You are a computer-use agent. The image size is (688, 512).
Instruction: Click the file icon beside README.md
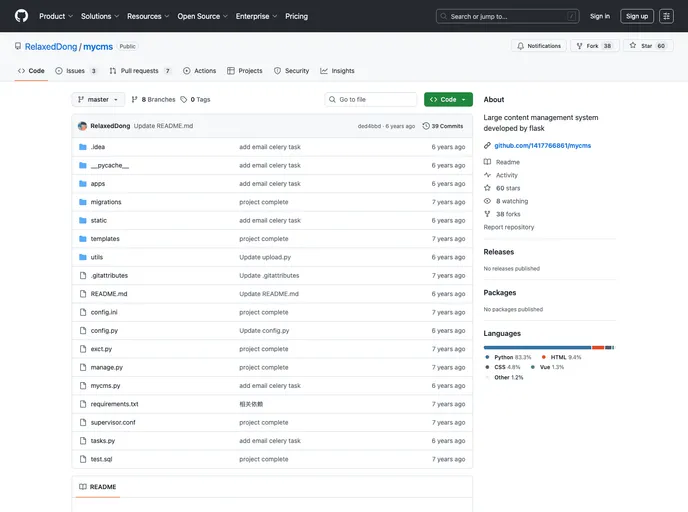82,294
